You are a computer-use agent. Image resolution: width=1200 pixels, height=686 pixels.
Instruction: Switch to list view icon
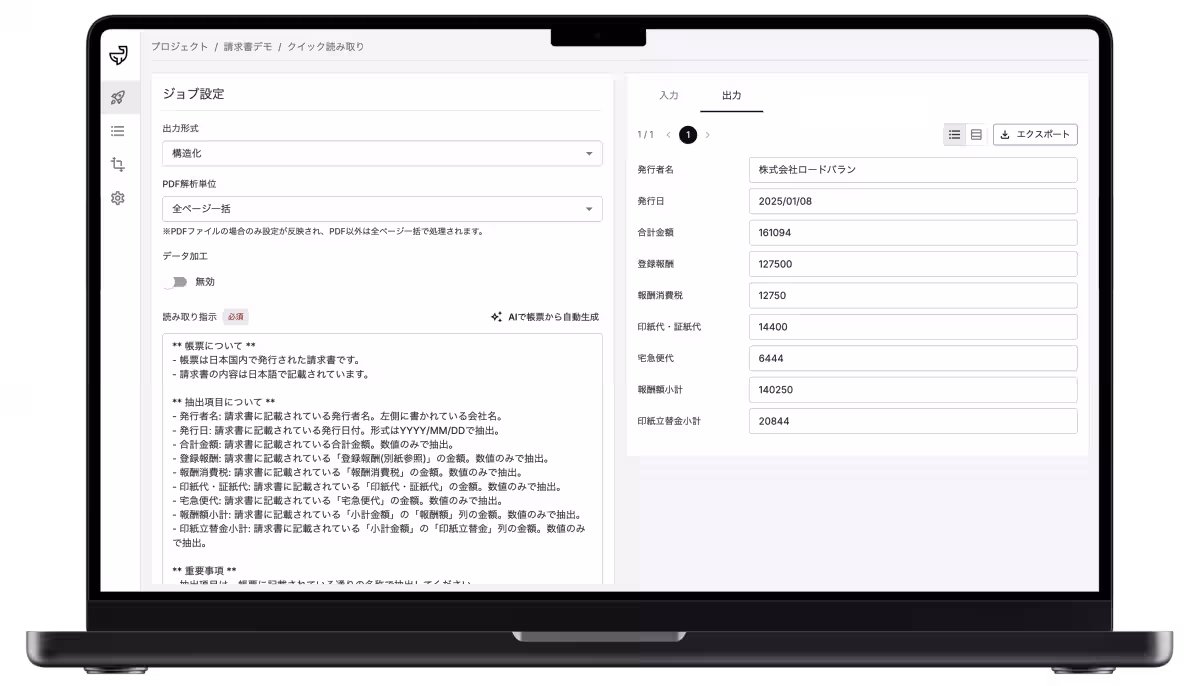coord(954,134)
